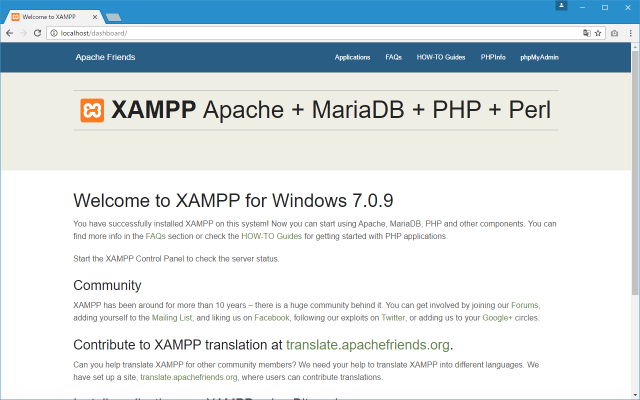The width and height of the screenshot is (640, 400).
Task: Click the Community heading
Action: tap(107, 285)
